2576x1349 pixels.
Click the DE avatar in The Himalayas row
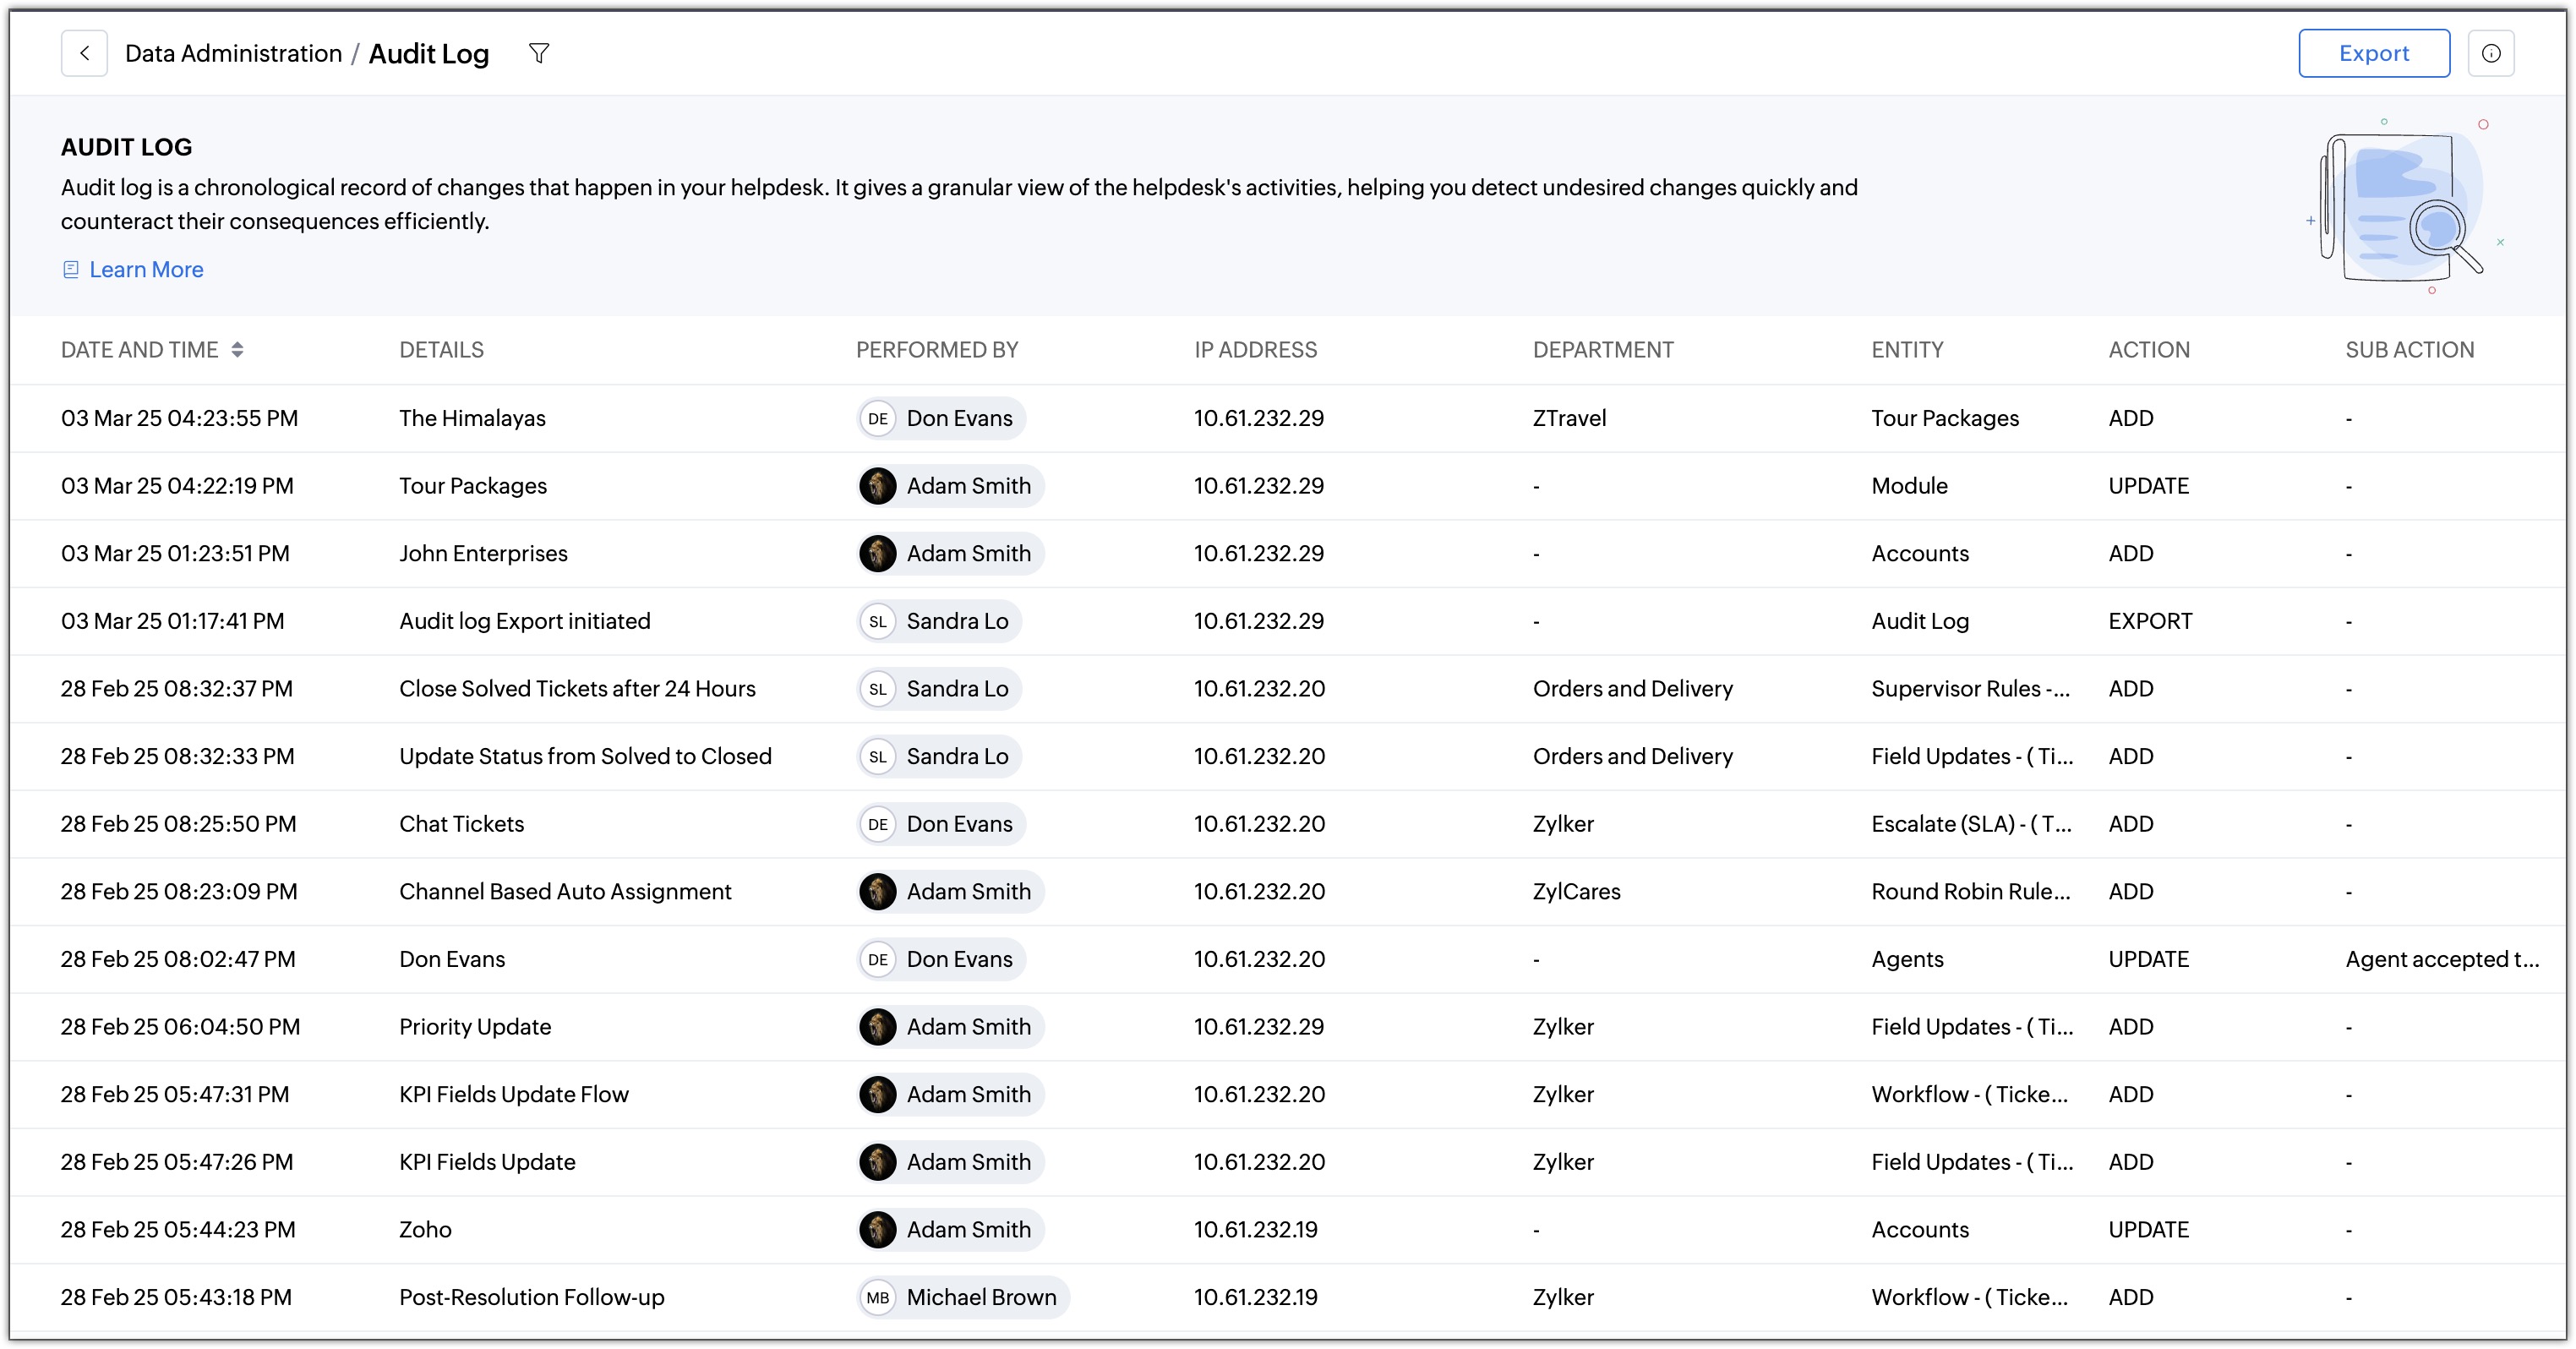pyautogui.click(x=877, y=418)
